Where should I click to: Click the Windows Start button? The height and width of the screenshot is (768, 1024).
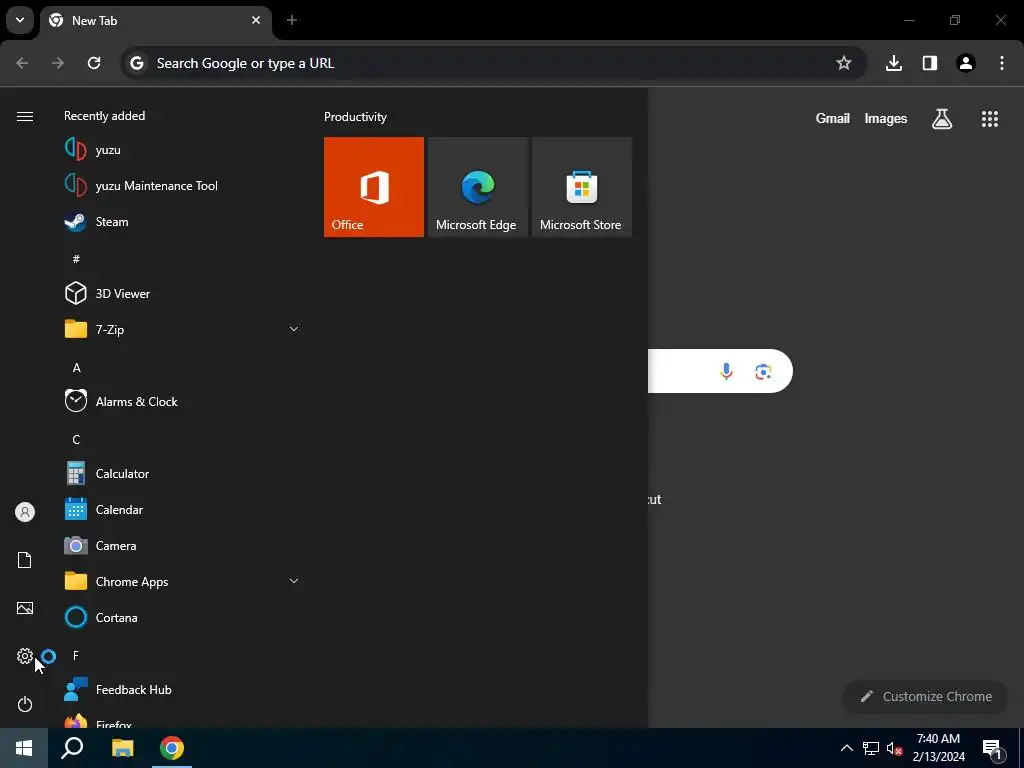point(24,748)
